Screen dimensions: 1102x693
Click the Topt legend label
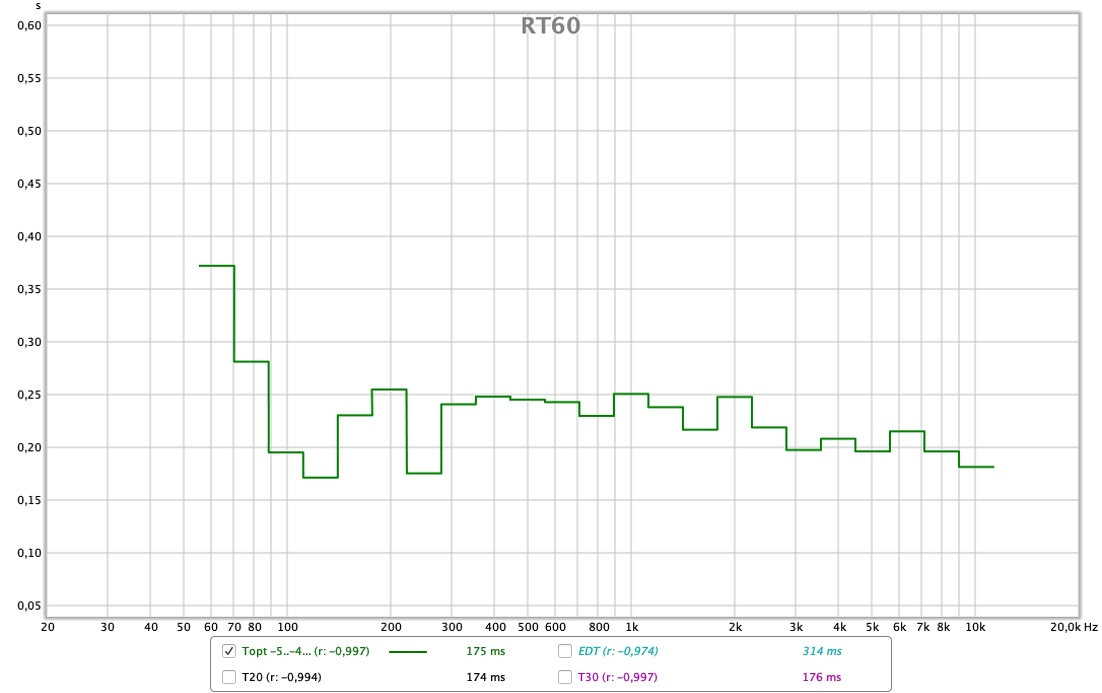tap(306, 651)
